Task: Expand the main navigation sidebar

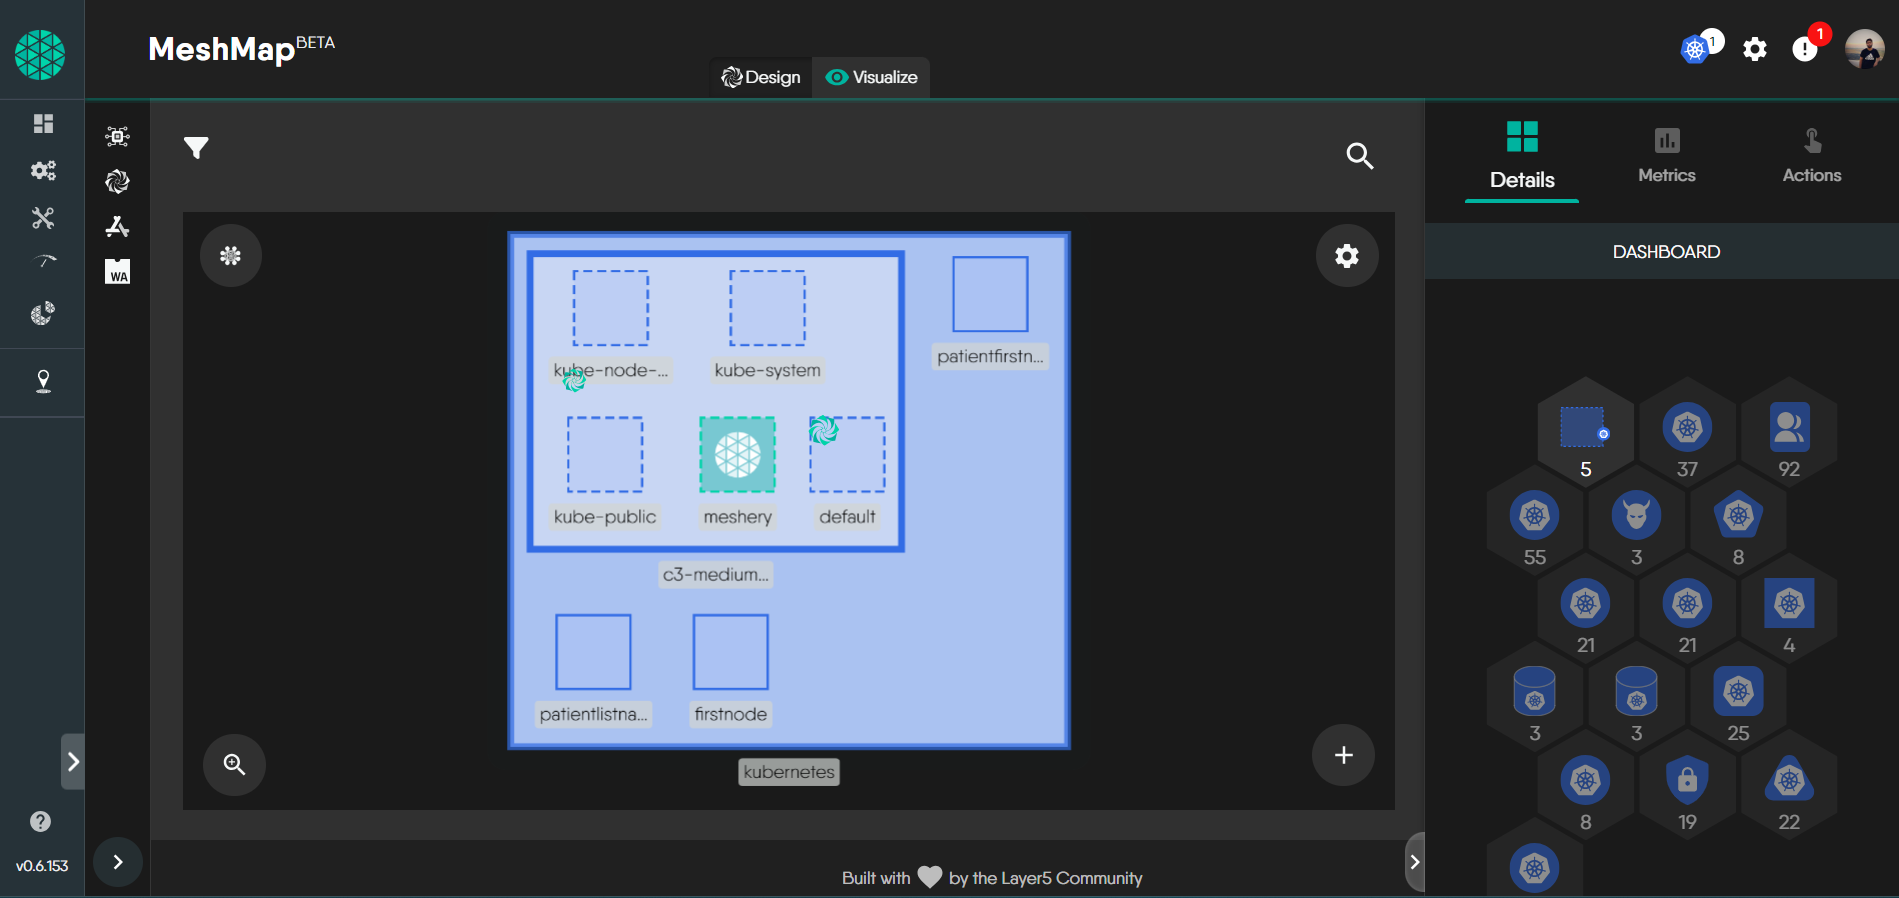Action: tap(73, 762)
